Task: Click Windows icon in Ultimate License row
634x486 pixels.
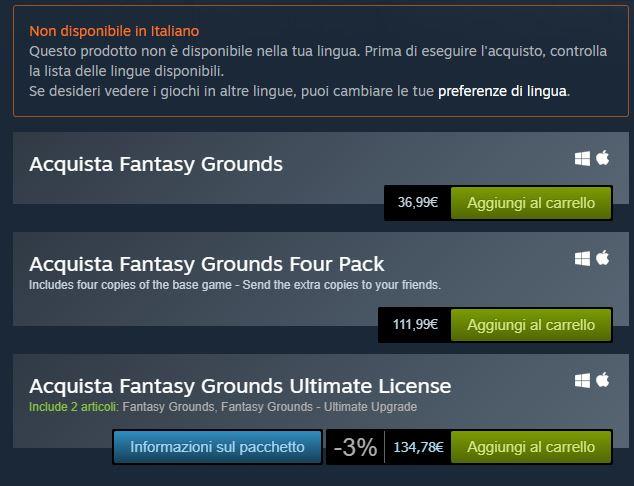Action: 582,381
